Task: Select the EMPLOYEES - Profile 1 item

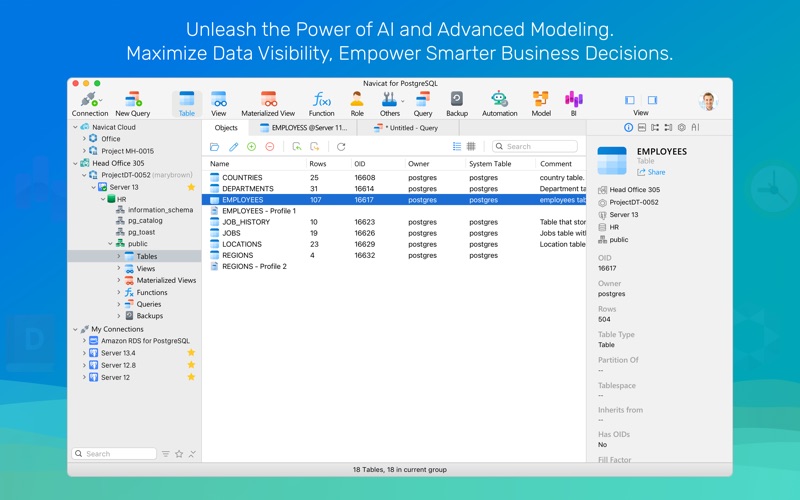Action: (394, 211)
